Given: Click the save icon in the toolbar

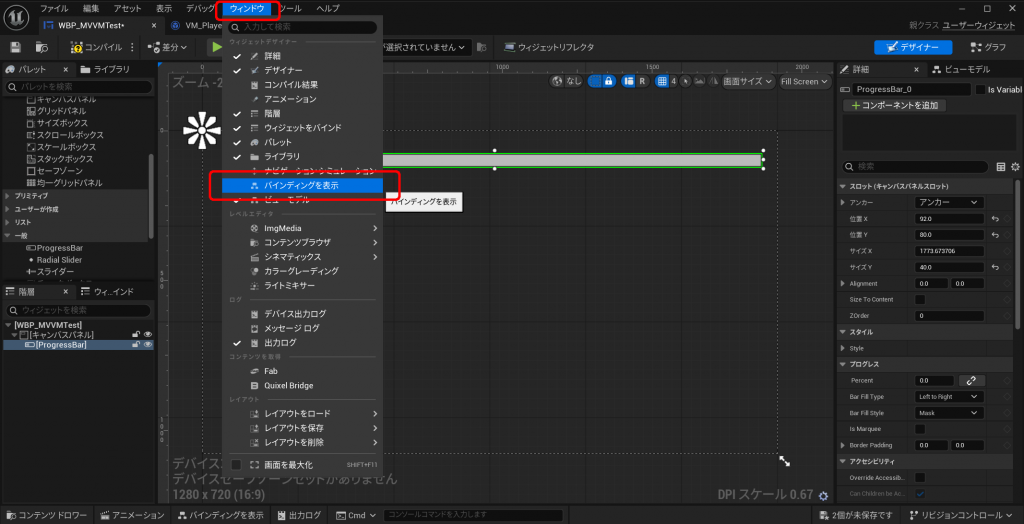Looking at the screenshot, I should pos(15,47).
